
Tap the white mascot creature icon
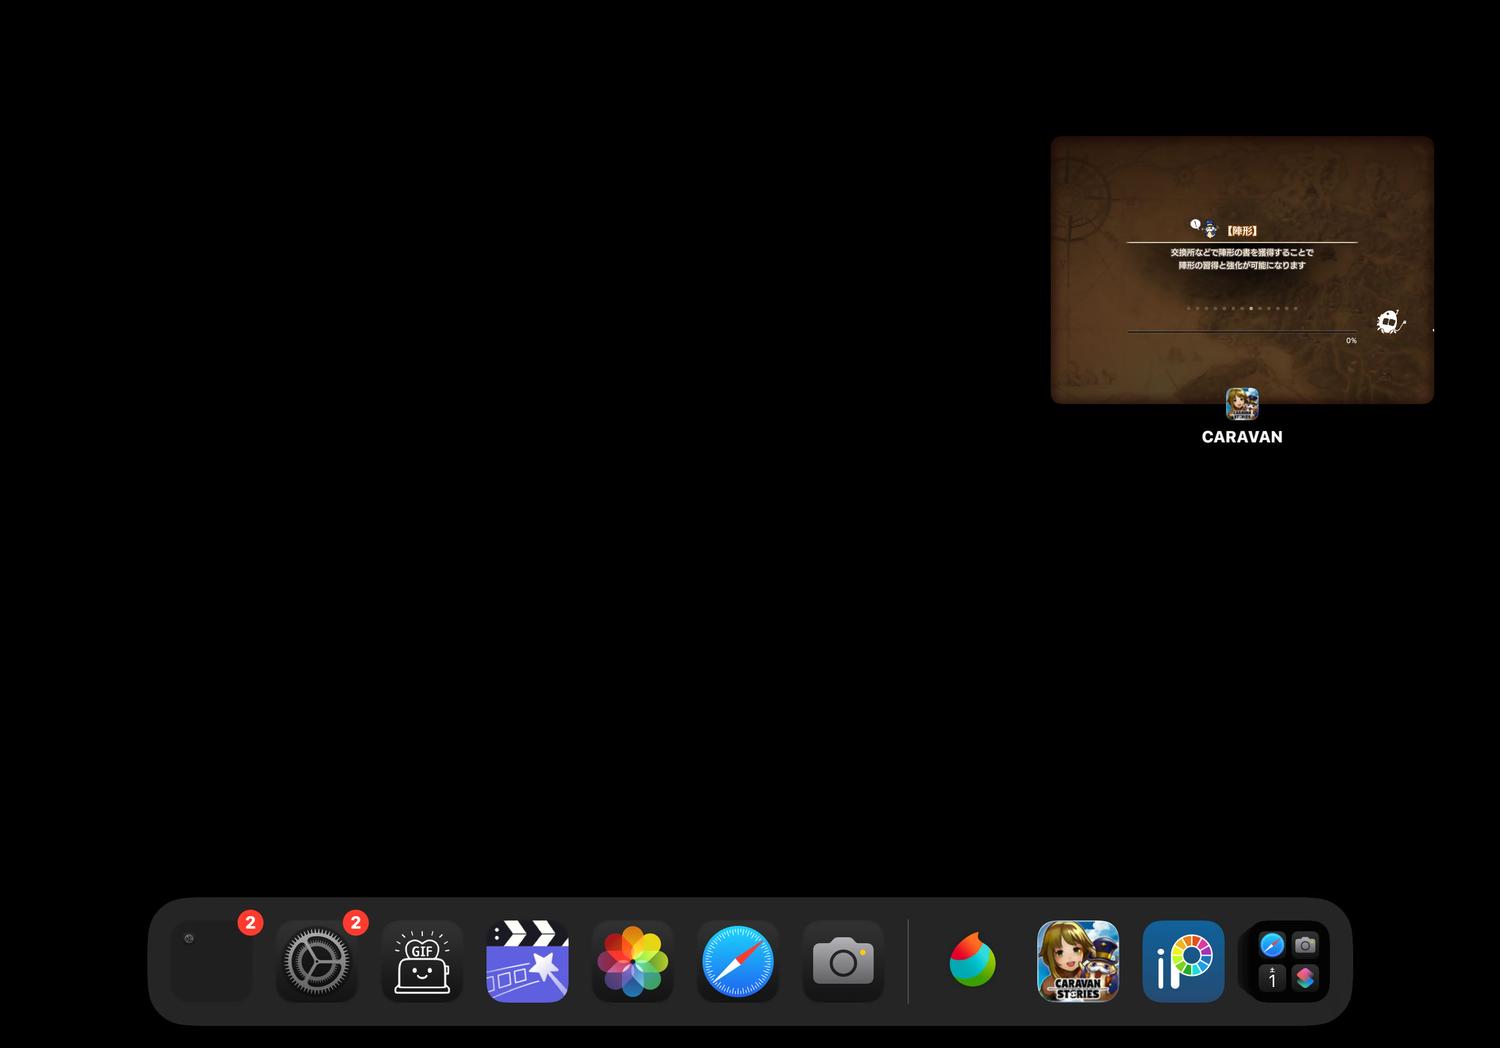pos(1388,322)
